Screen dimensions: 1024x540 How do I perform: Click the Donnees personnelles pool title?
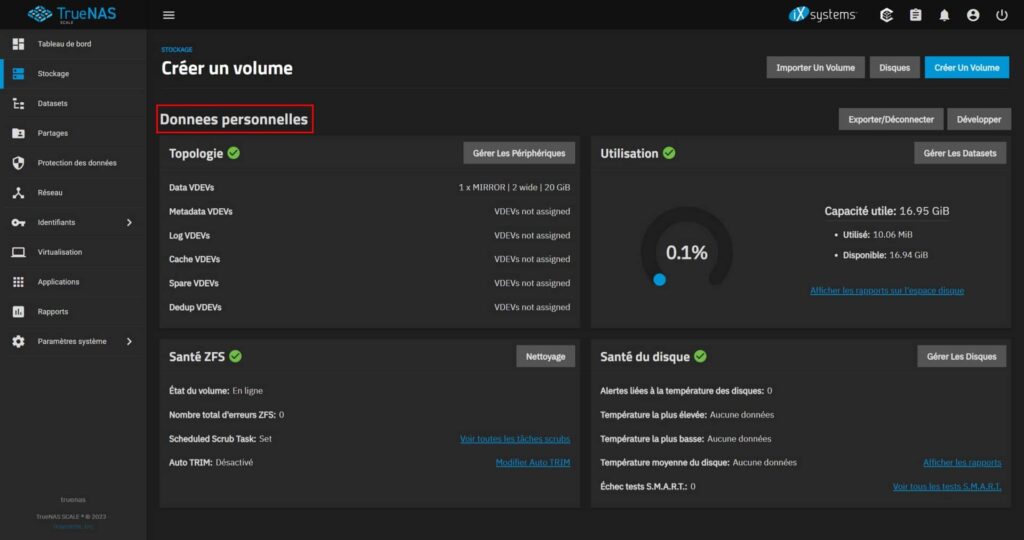[234, 119]
